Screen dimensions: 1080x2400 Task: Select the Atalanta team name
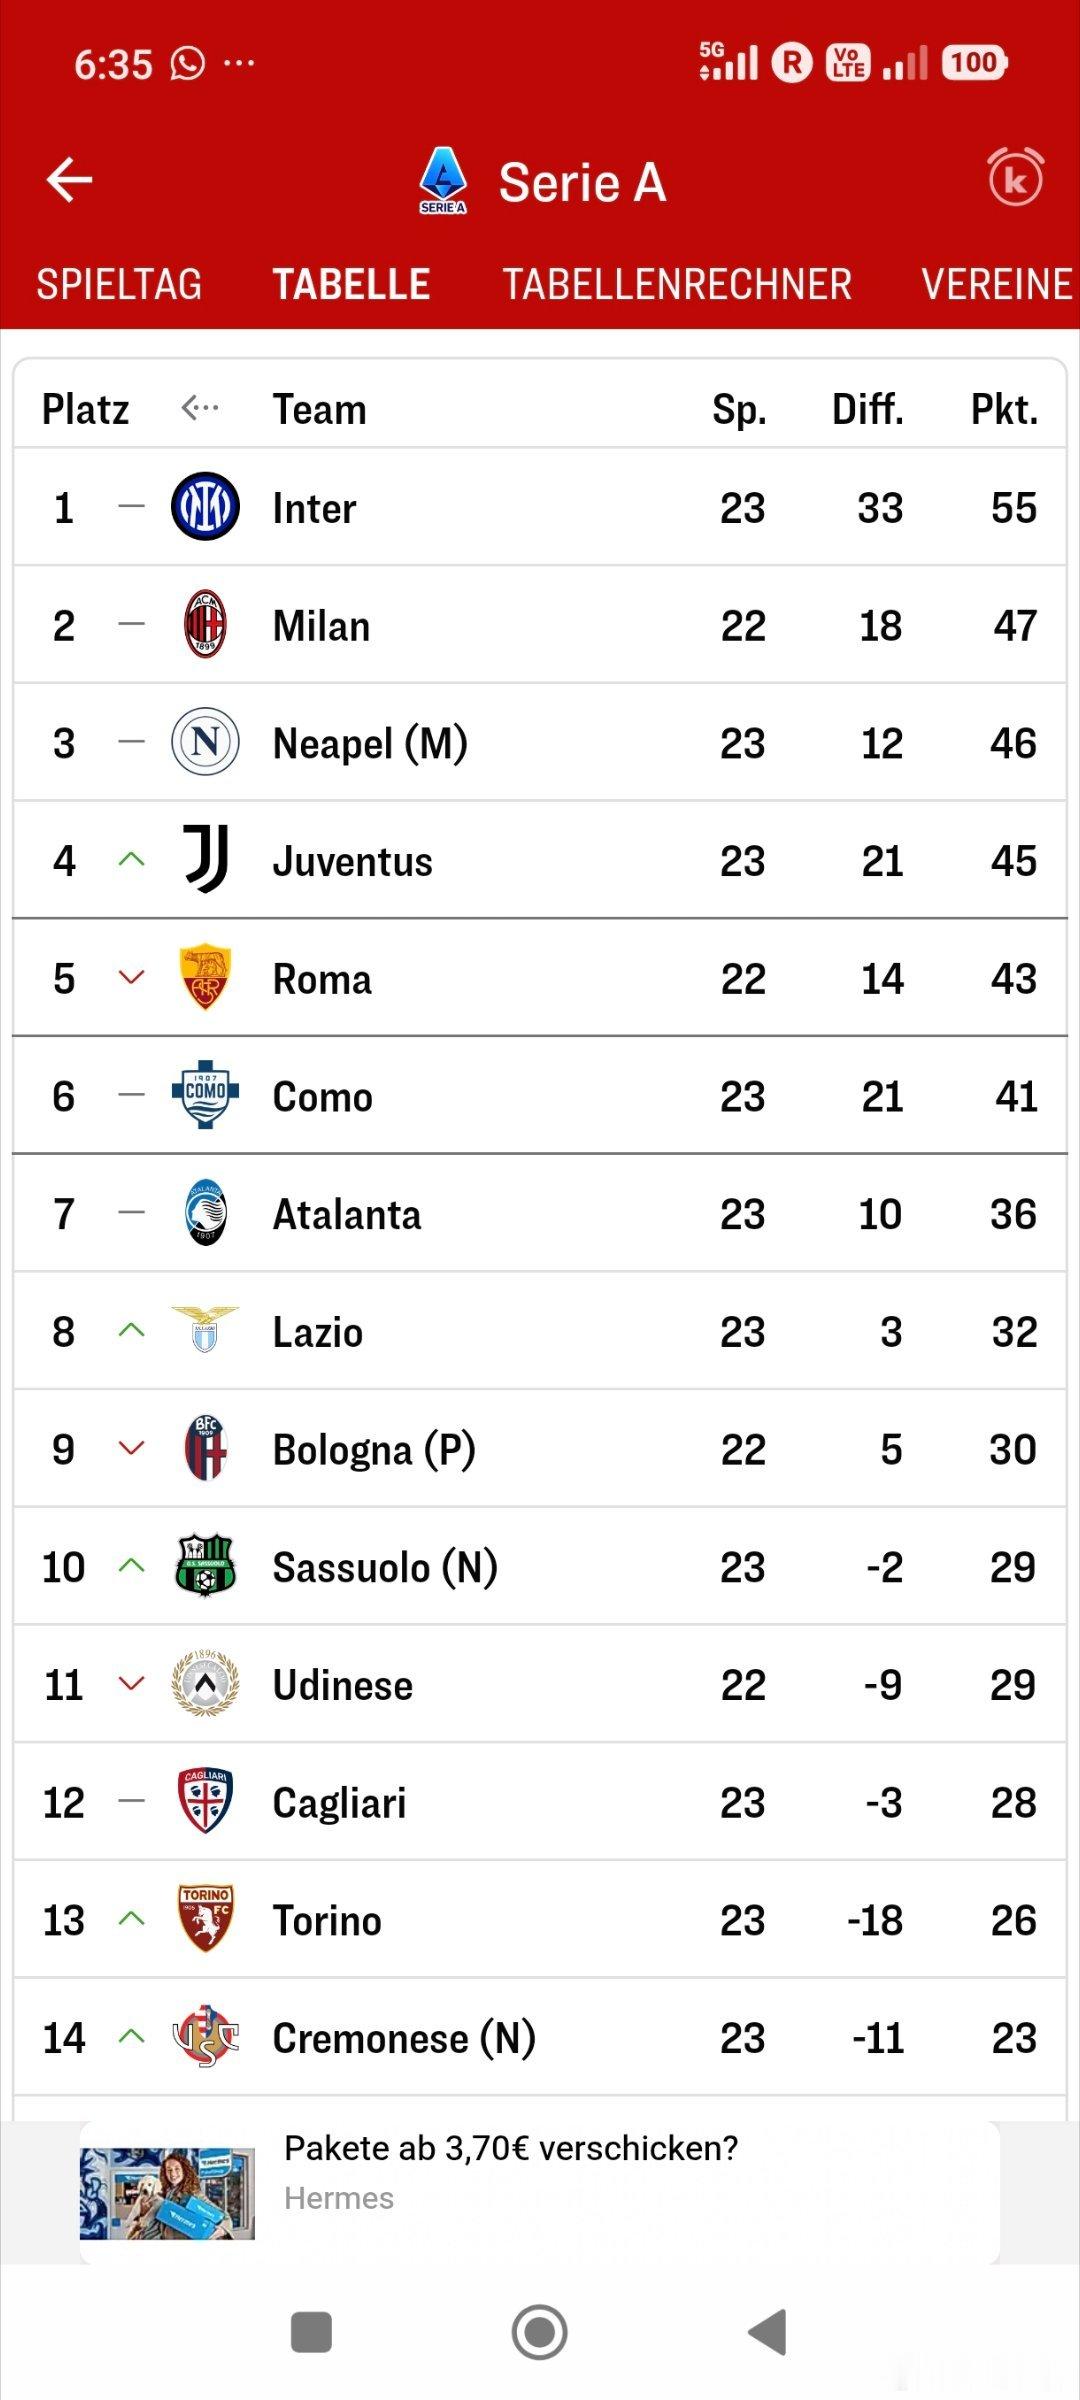tap(347, 1214)
